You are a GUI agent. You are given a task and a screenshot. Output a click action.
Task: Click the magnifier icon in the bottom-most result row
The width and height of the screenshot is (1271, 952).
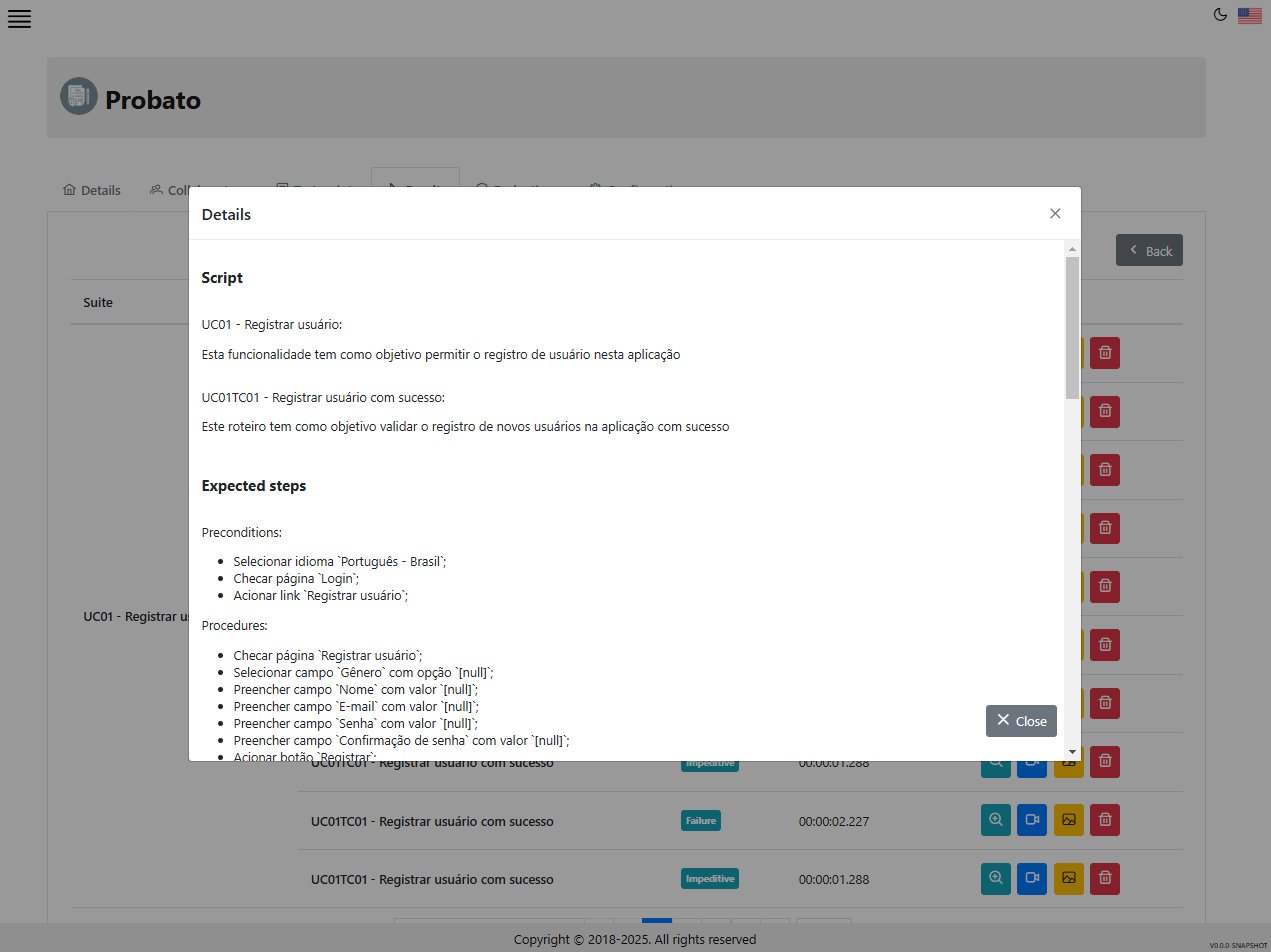(x=996, y=878)
